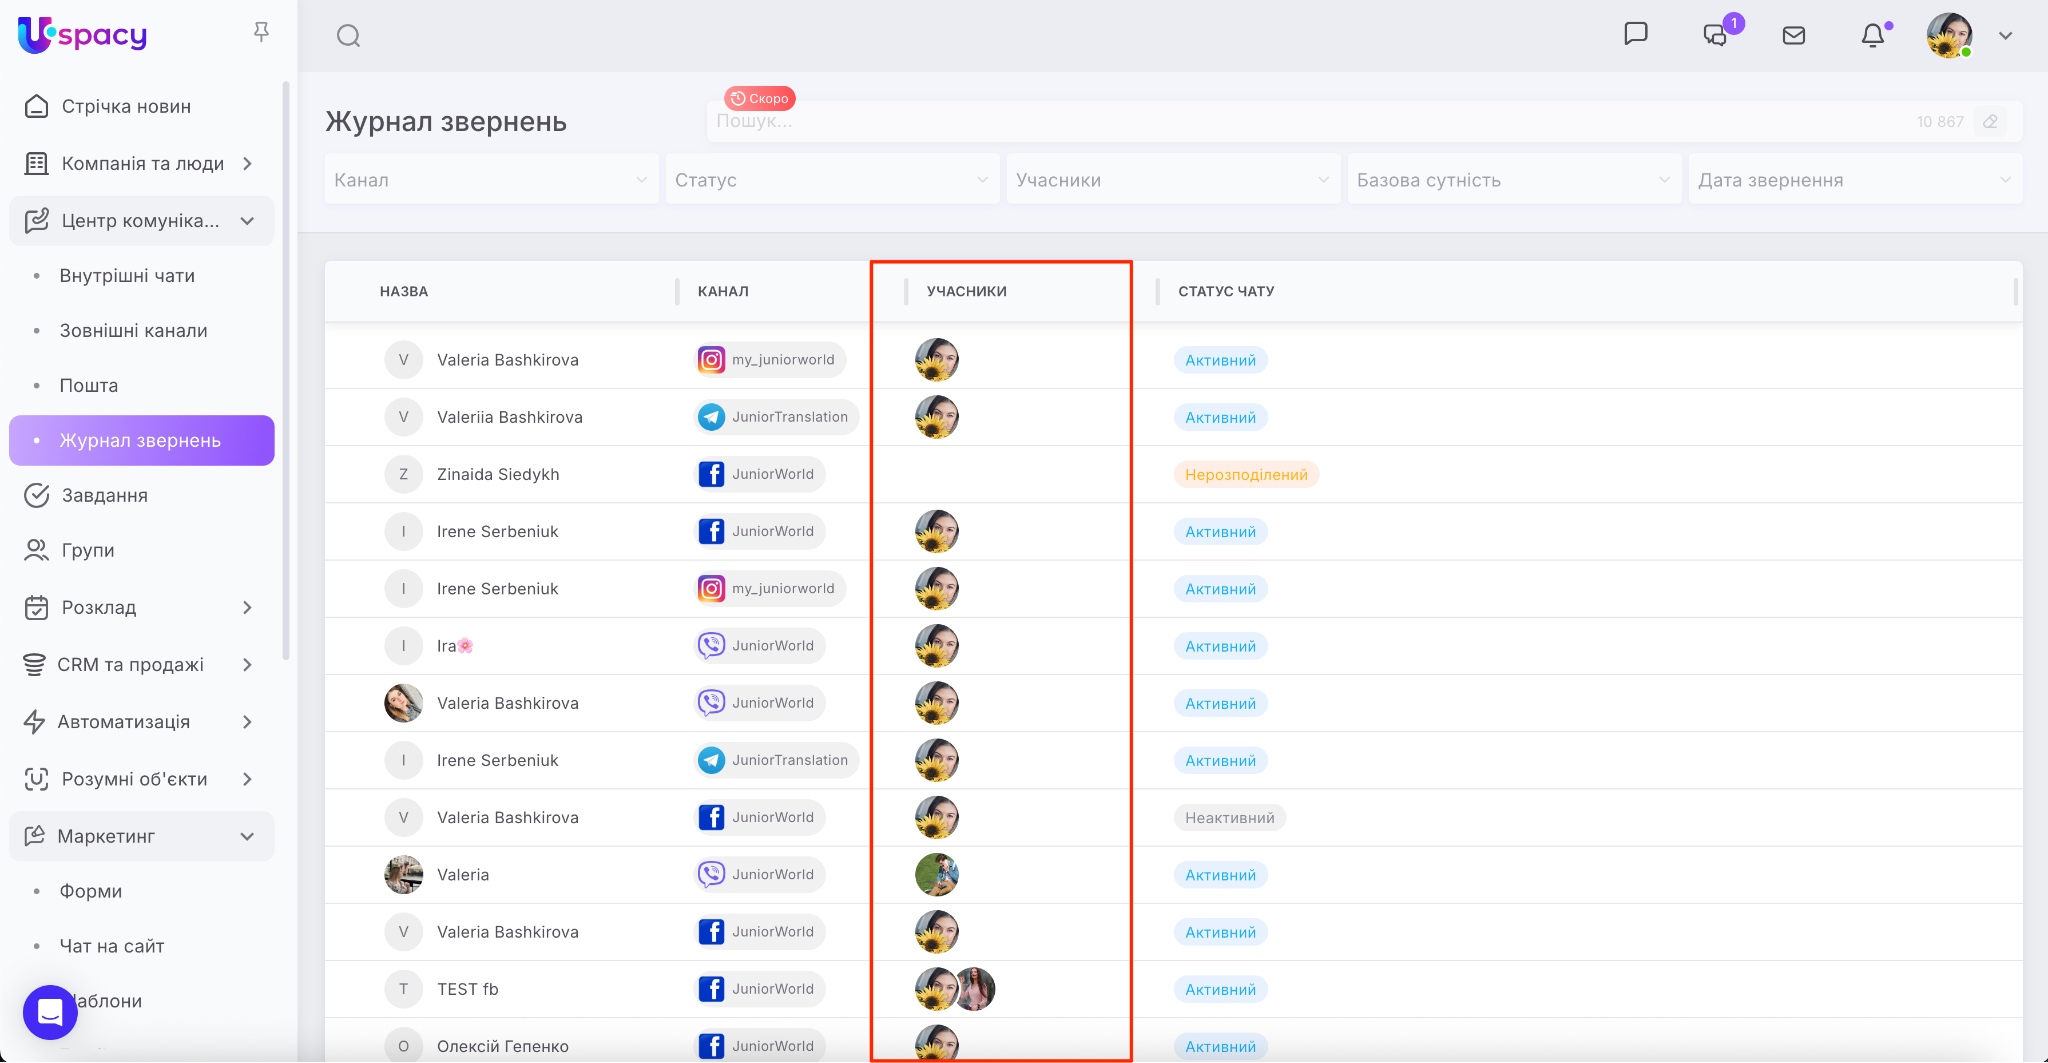2048x1063 pixels.
Task: Open user profile menu arrow
Action: coord(2005,36)
